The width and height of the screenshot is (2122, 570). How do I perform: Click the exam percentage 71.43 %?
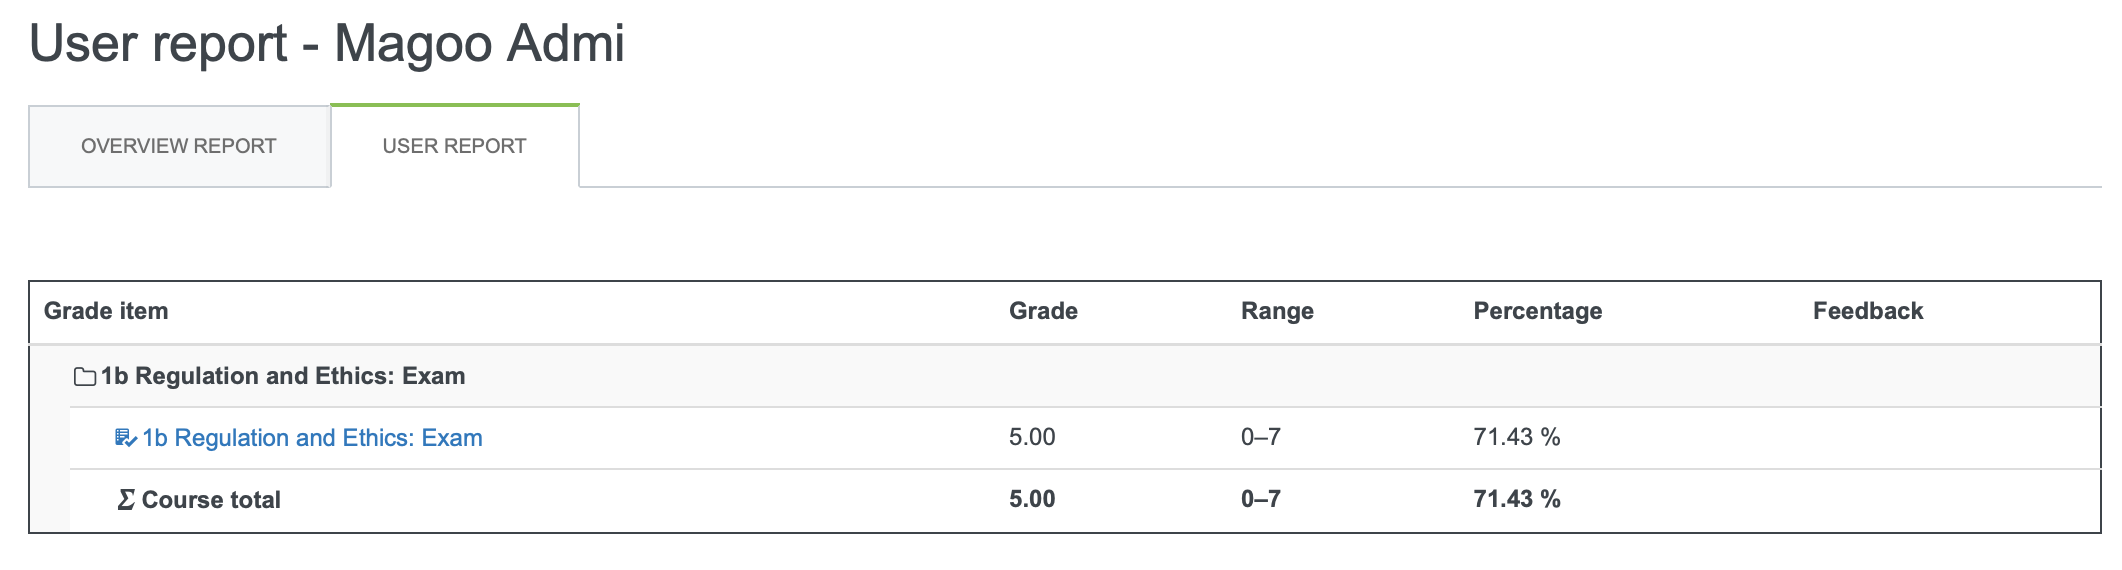click(x=1517, y=437)
